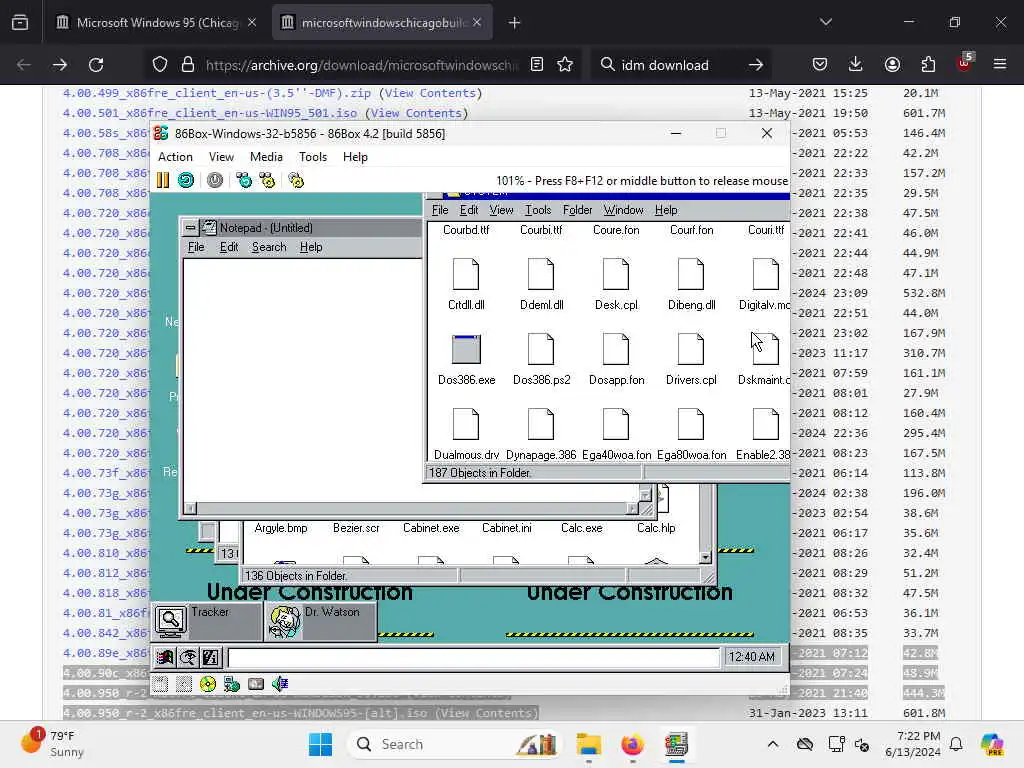Open the System folder window's Tools menu
The image size is (1024, 768).
537,210
